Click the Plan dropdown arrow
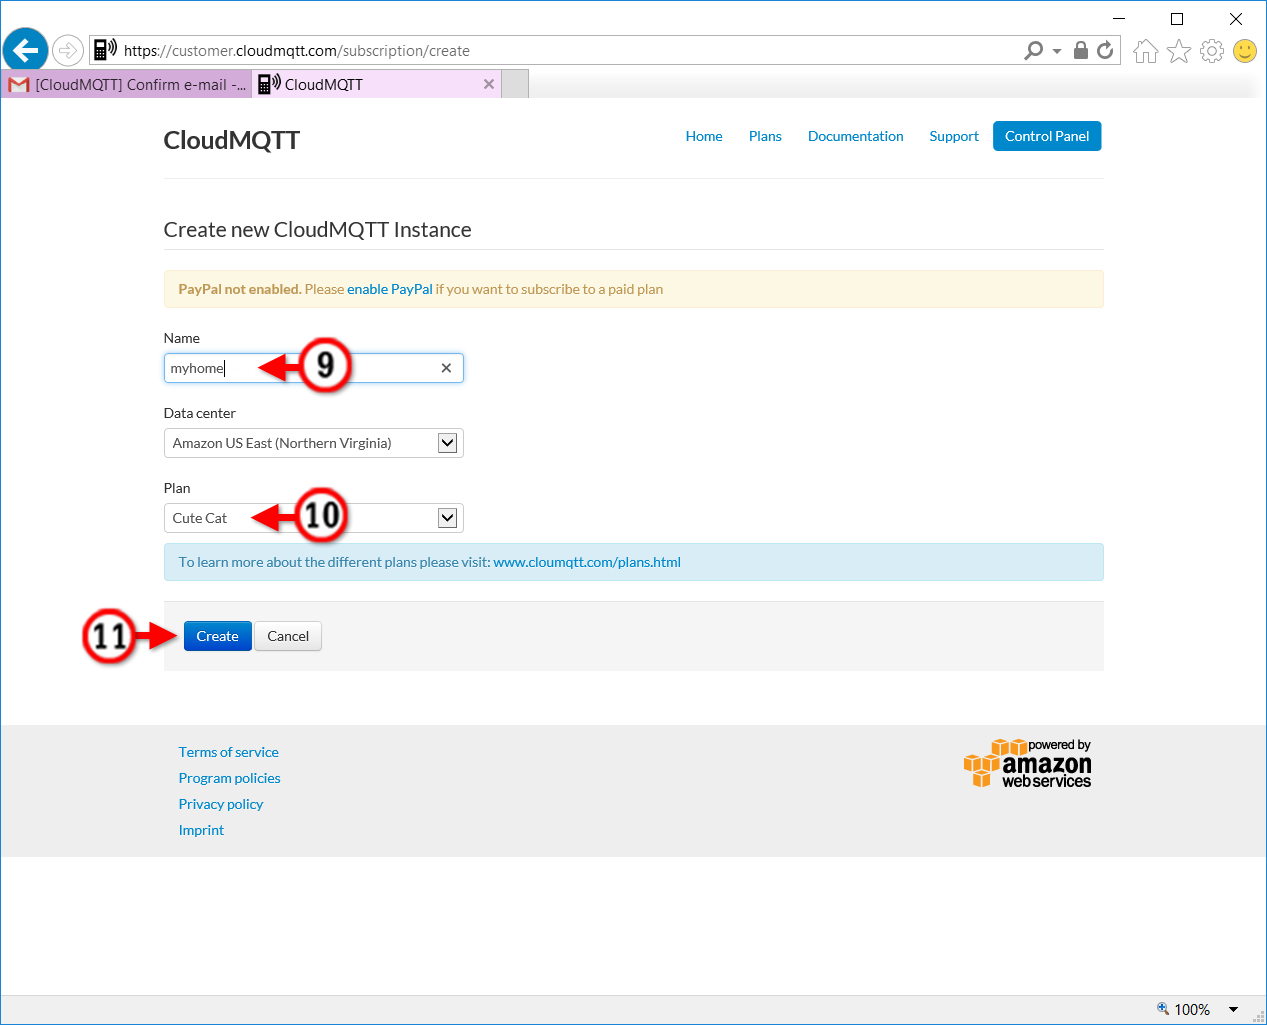Viewport: 1267px width, 1025px height. click(x=448, y=518)
